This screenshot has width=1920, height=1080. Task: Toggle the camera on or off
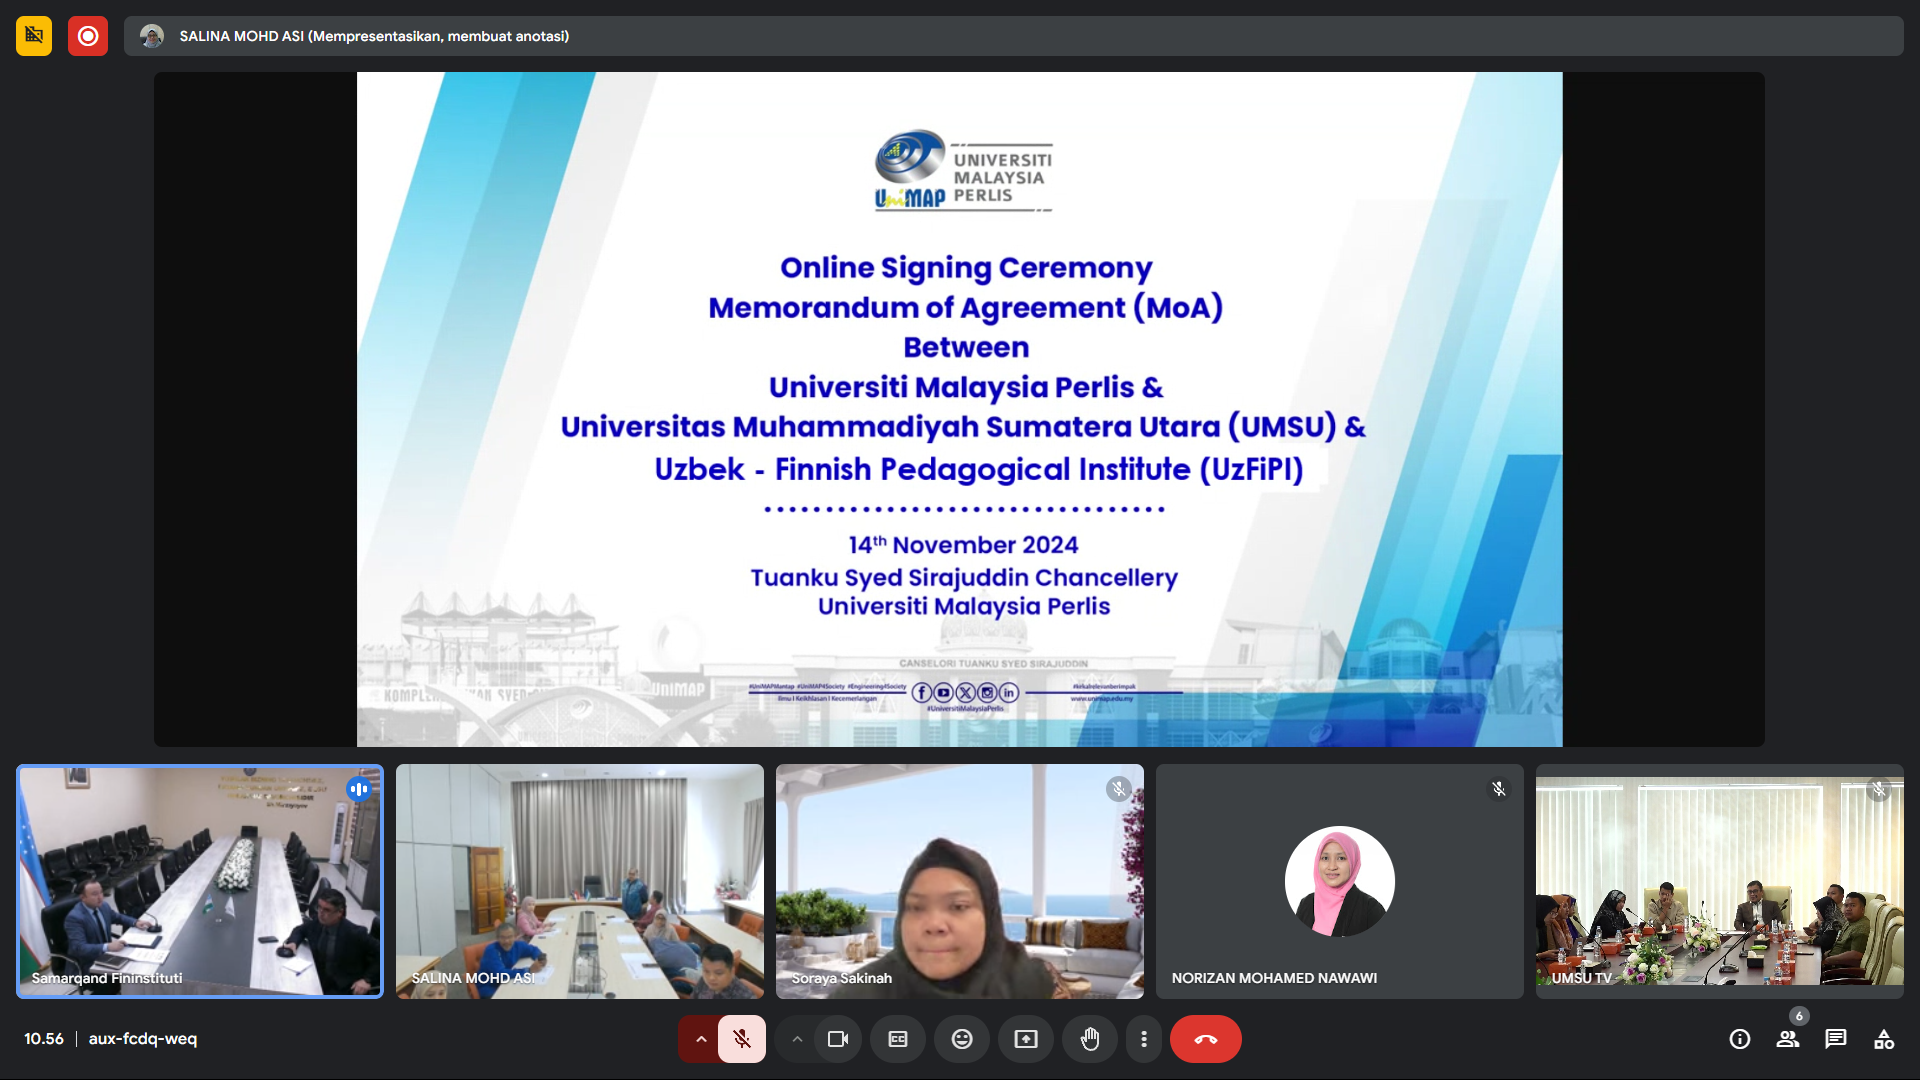point(838,1039)
